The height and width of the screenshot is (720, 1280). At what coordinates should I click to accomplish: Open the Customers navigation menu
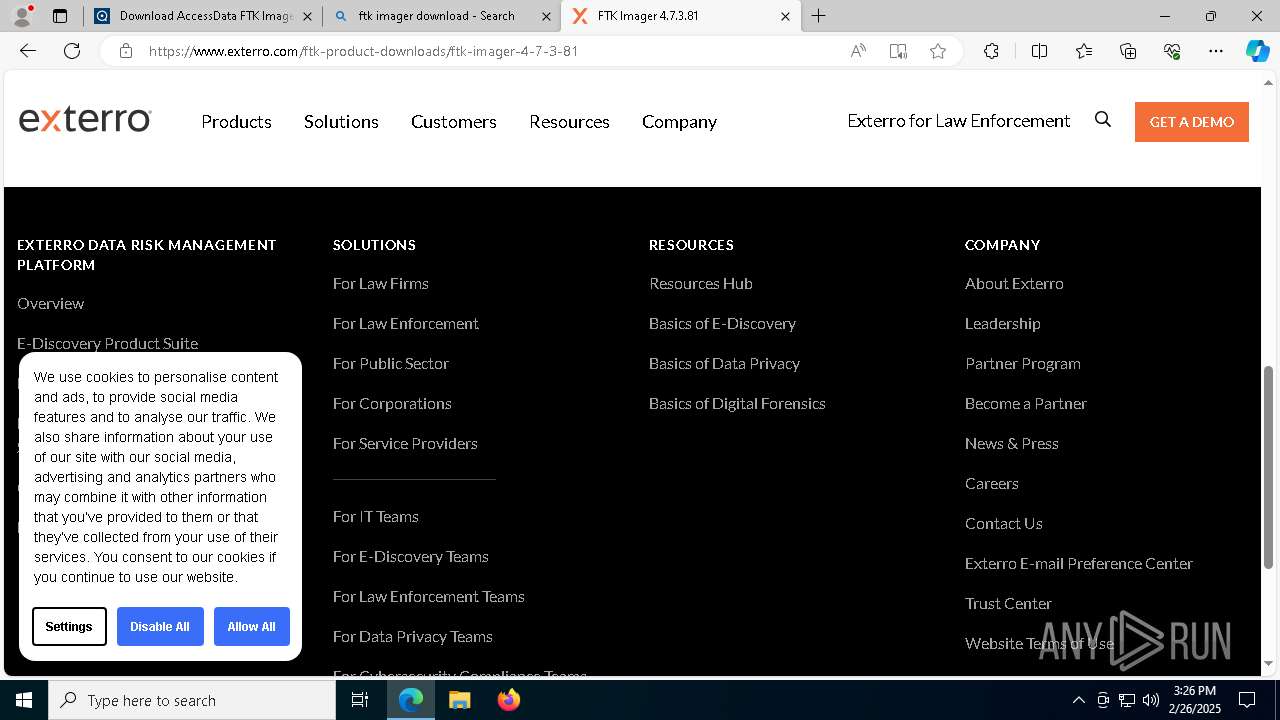[x=453, y=121]
